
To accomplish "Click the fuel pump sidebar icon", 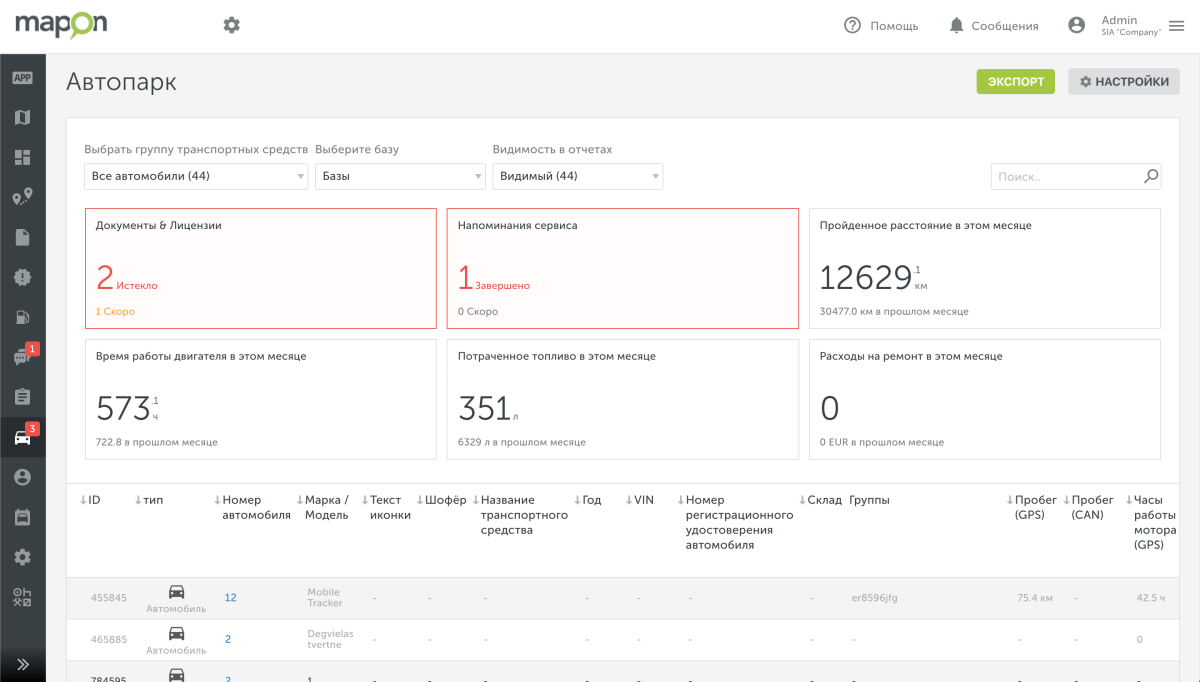I will point(22,318).
